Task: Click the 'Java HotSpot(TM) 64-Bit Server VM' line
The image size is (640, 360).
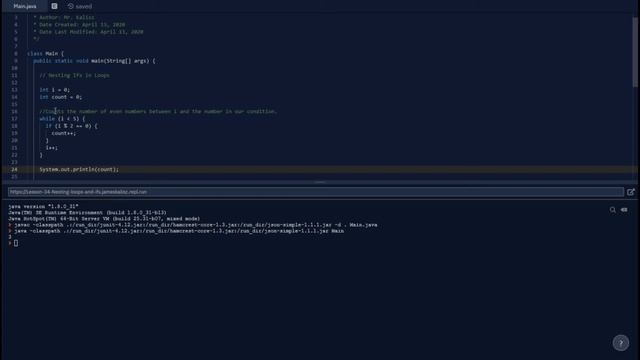Action: coord(104,219)
